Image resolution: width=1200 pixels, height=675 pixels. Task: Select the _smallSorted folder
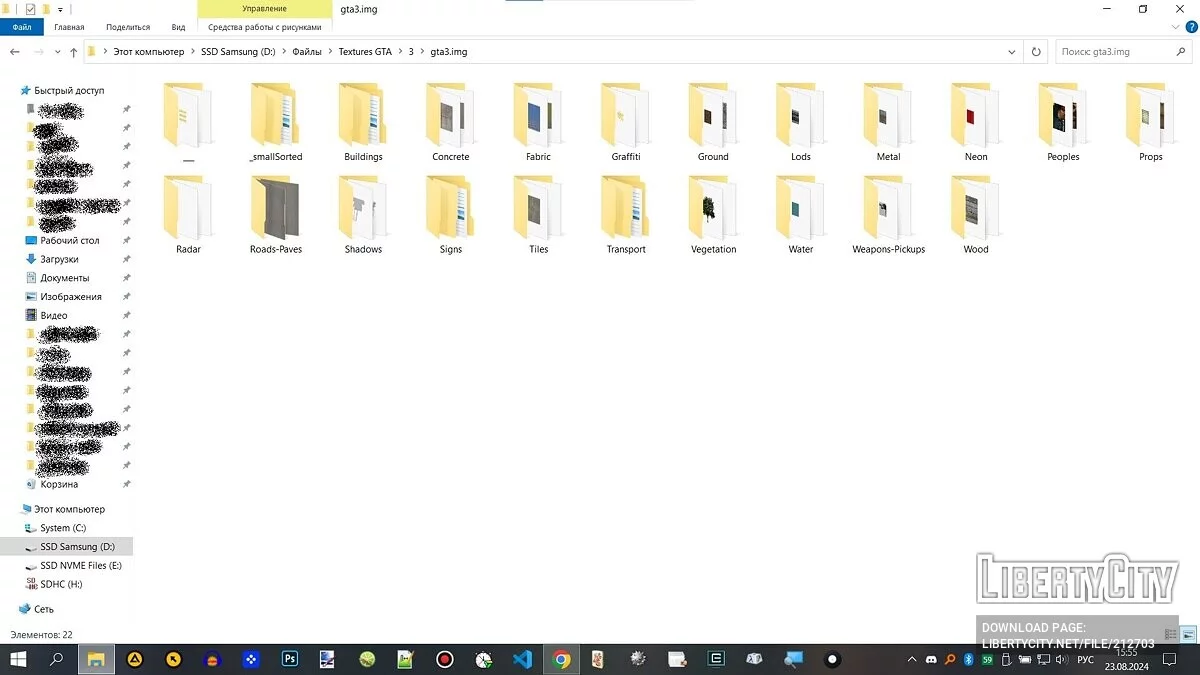(276, 123)
